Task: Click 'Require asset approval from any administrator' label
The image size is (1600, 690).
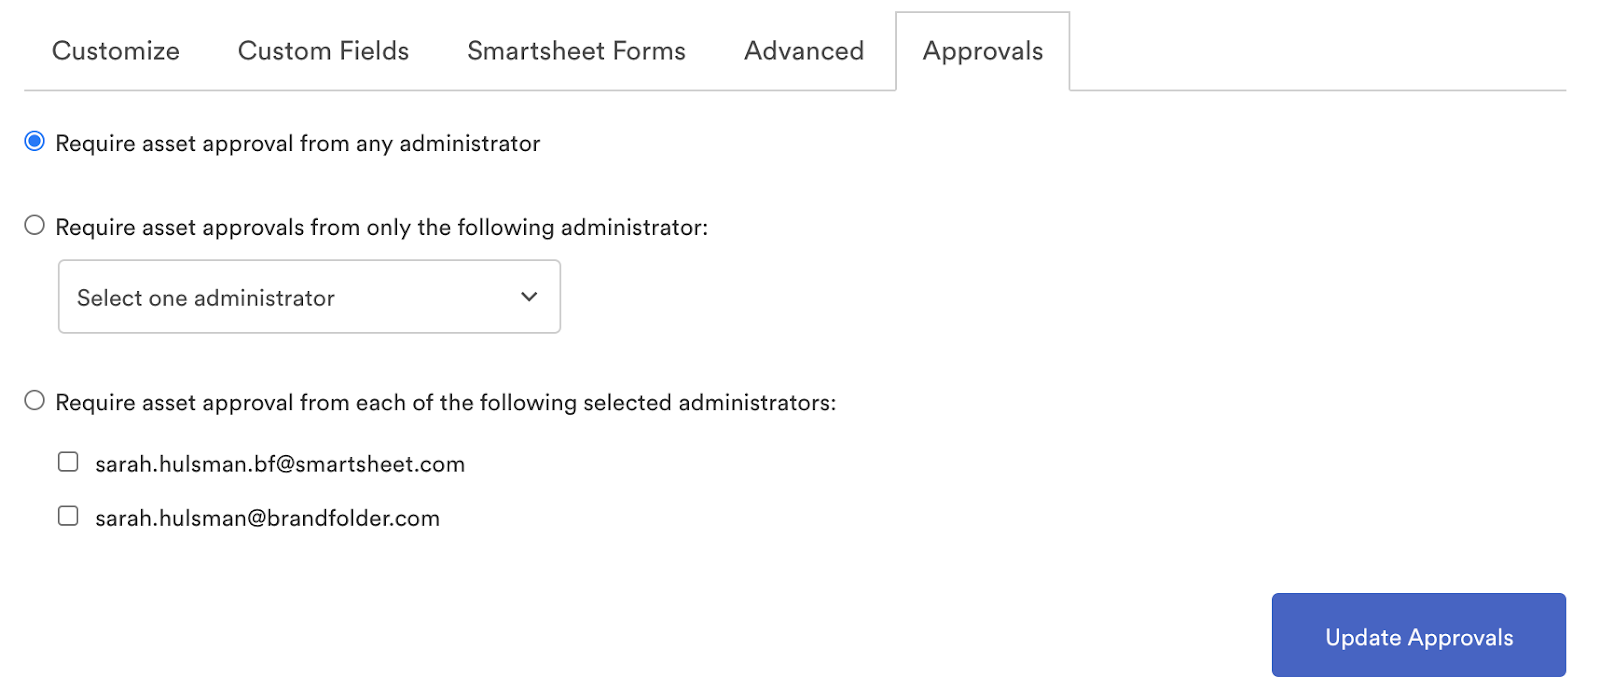Action: [x=298, y=144]
